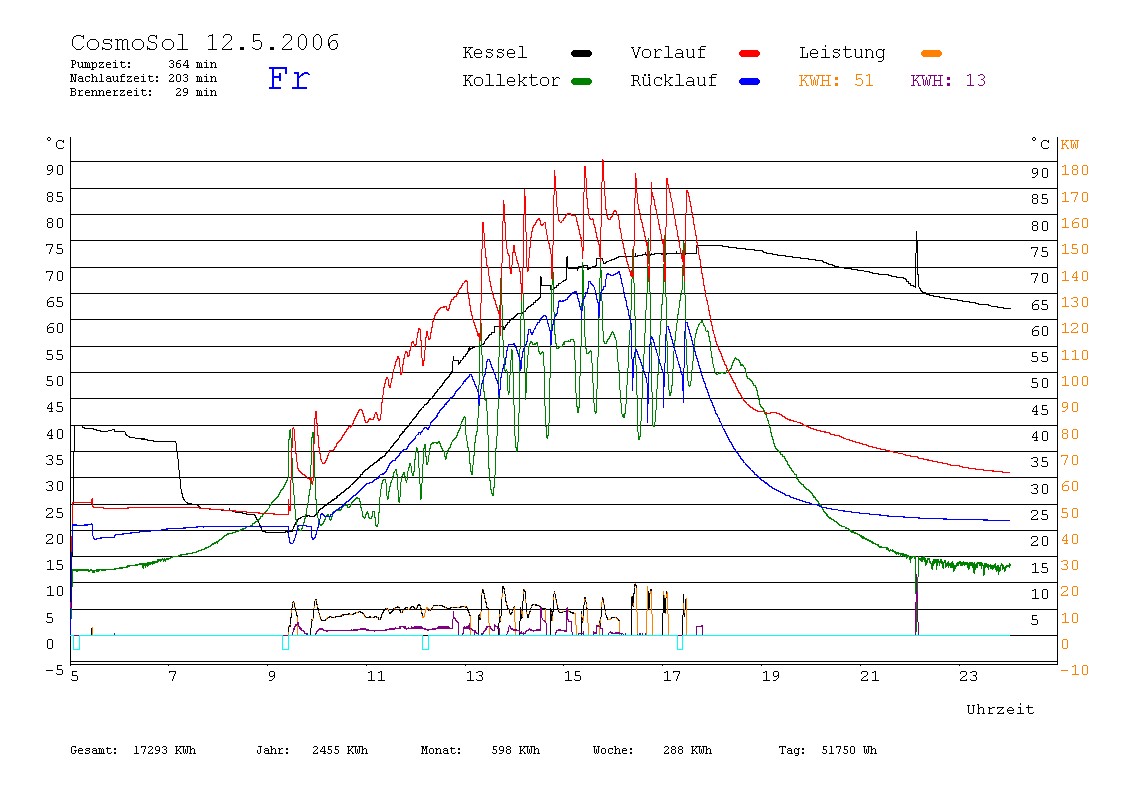Click the 'Woche:' label
The image size is (1148, 812).
click(613, 750)
